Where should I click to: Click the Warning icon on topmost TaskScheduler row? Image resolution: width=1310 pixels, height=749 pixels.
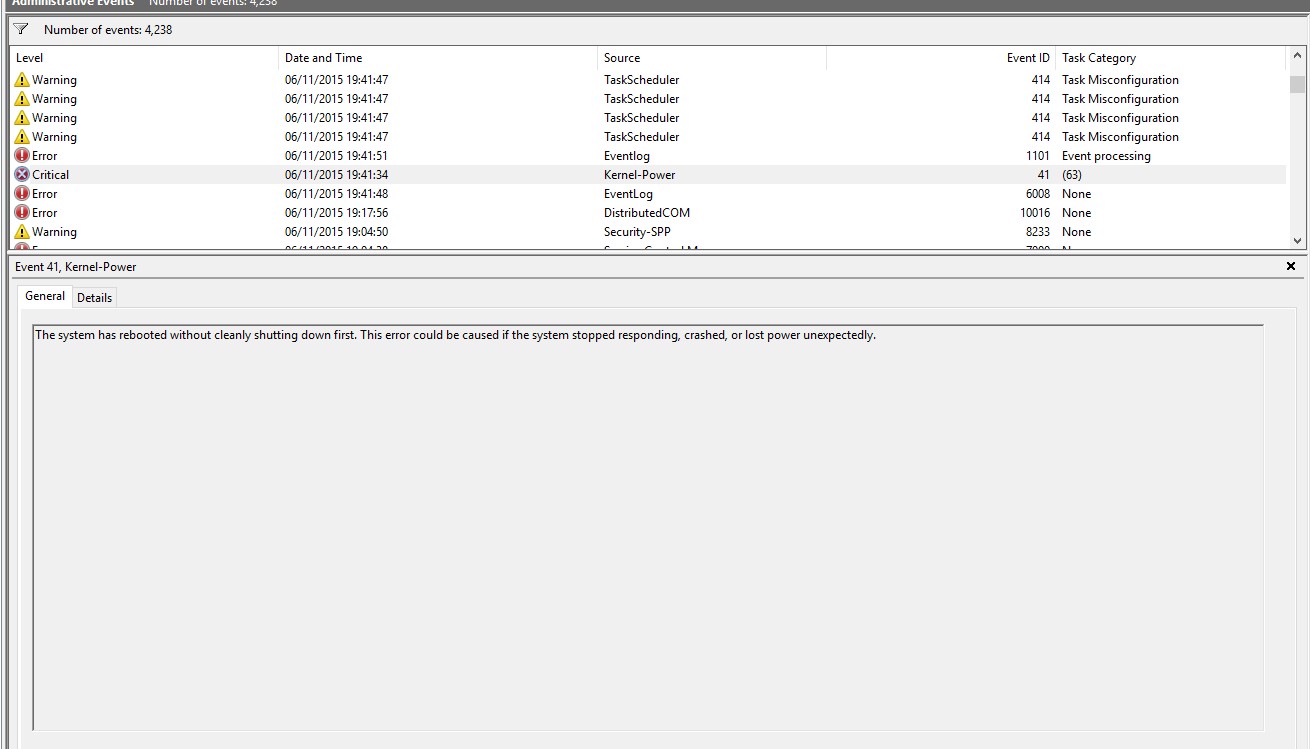(x=22, y=80)
